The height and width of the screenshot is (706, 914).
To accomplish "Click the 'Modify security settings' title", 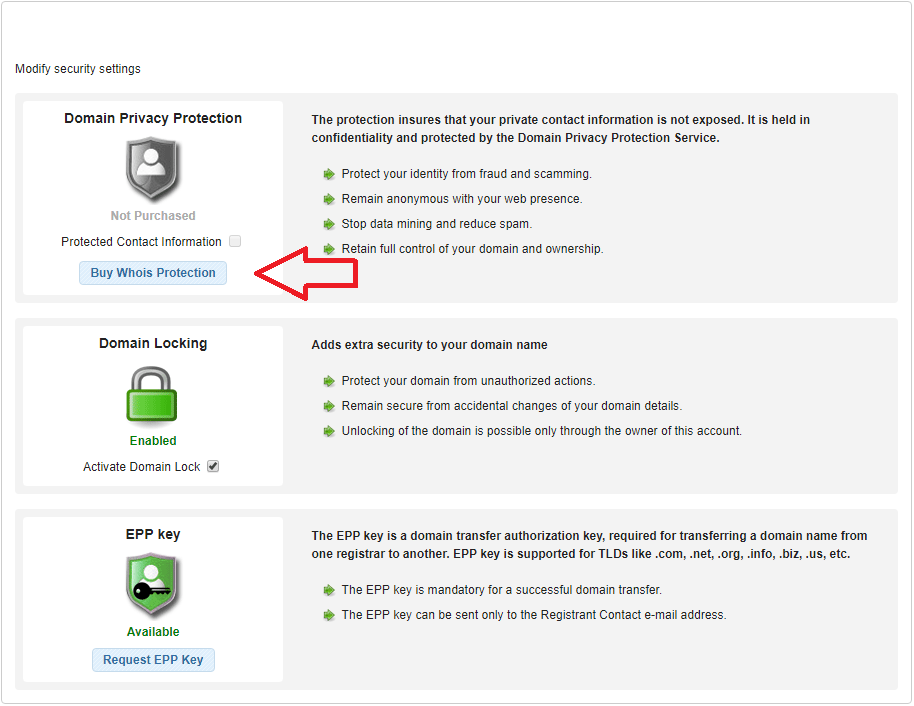I will (x=78, y=69).
